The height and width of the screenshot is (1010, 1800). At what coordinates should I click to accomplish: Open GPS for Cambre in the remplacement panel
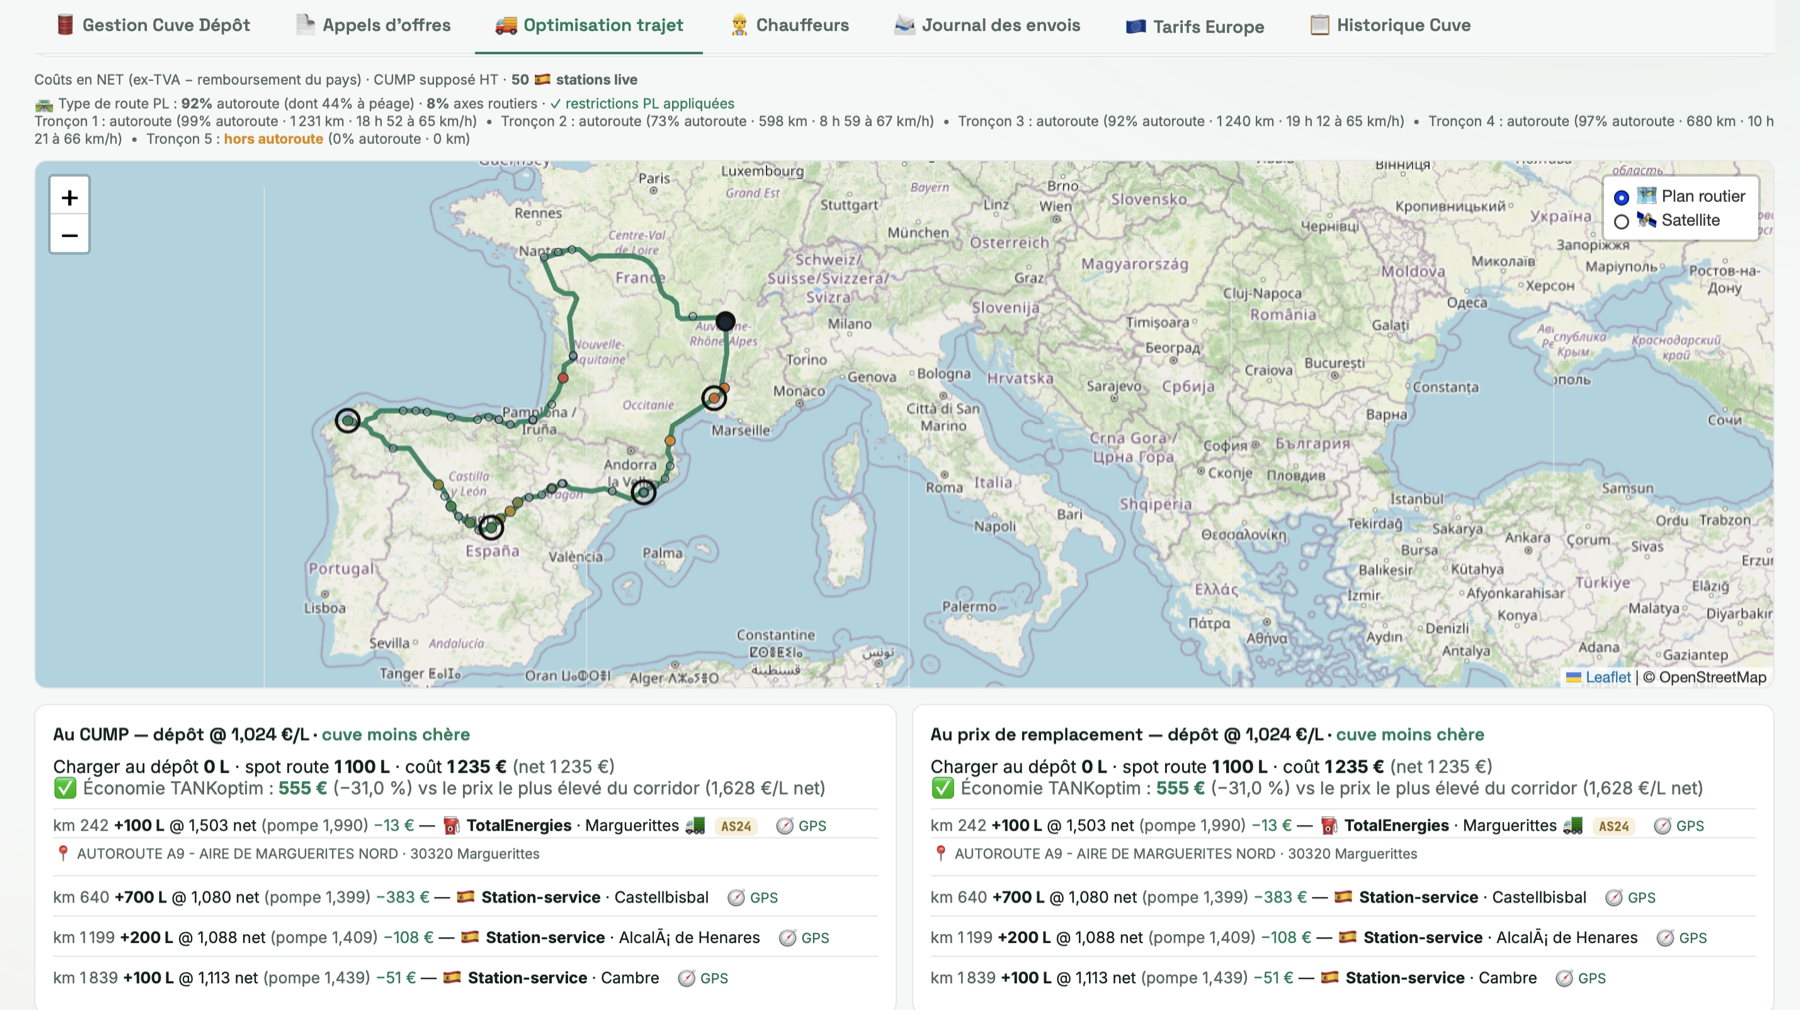pos(1581,978)
